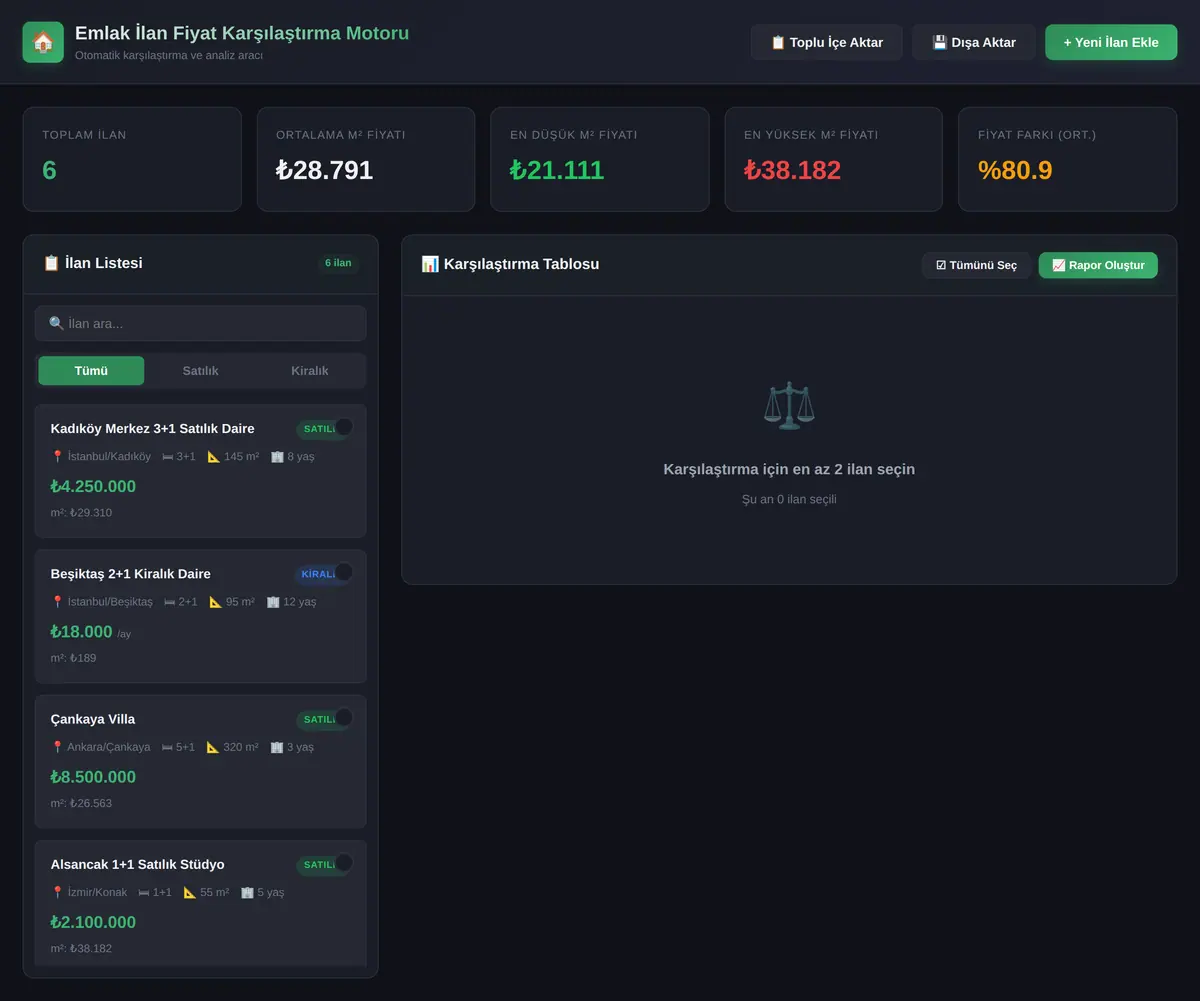Viewport: 1200px width, 1001px height.
Task: Add a listing with Yeni İlan Ekle
Action: click(x=1111, y=42)
